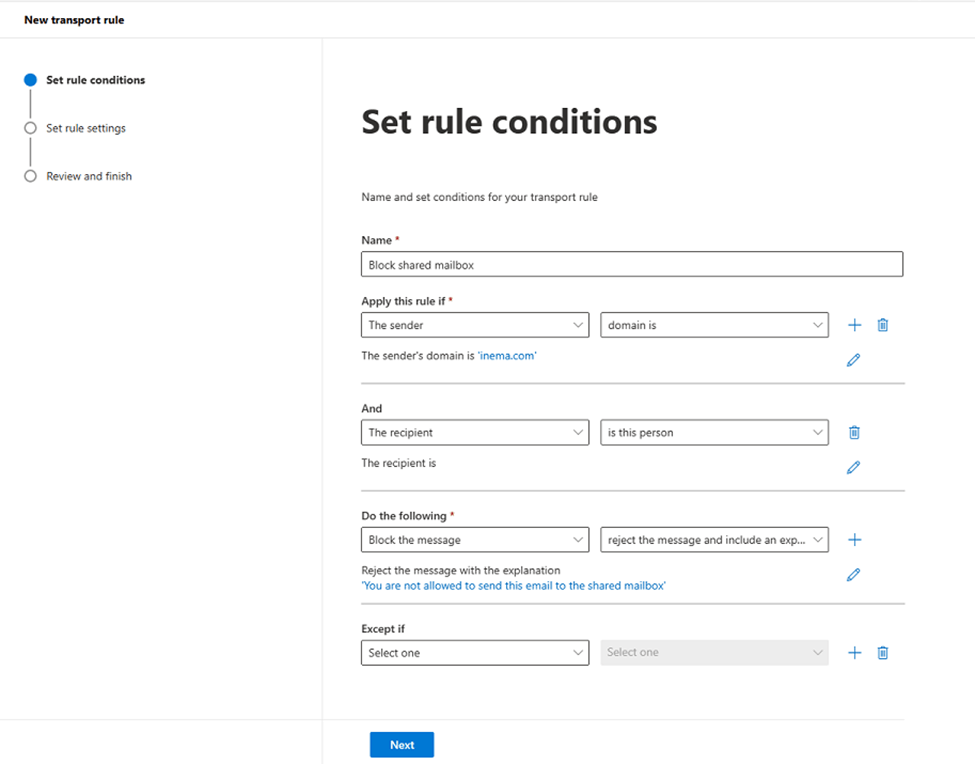975x764 pixels.
Task: Click the rejection explanation text link
Action: click(514, 586)
